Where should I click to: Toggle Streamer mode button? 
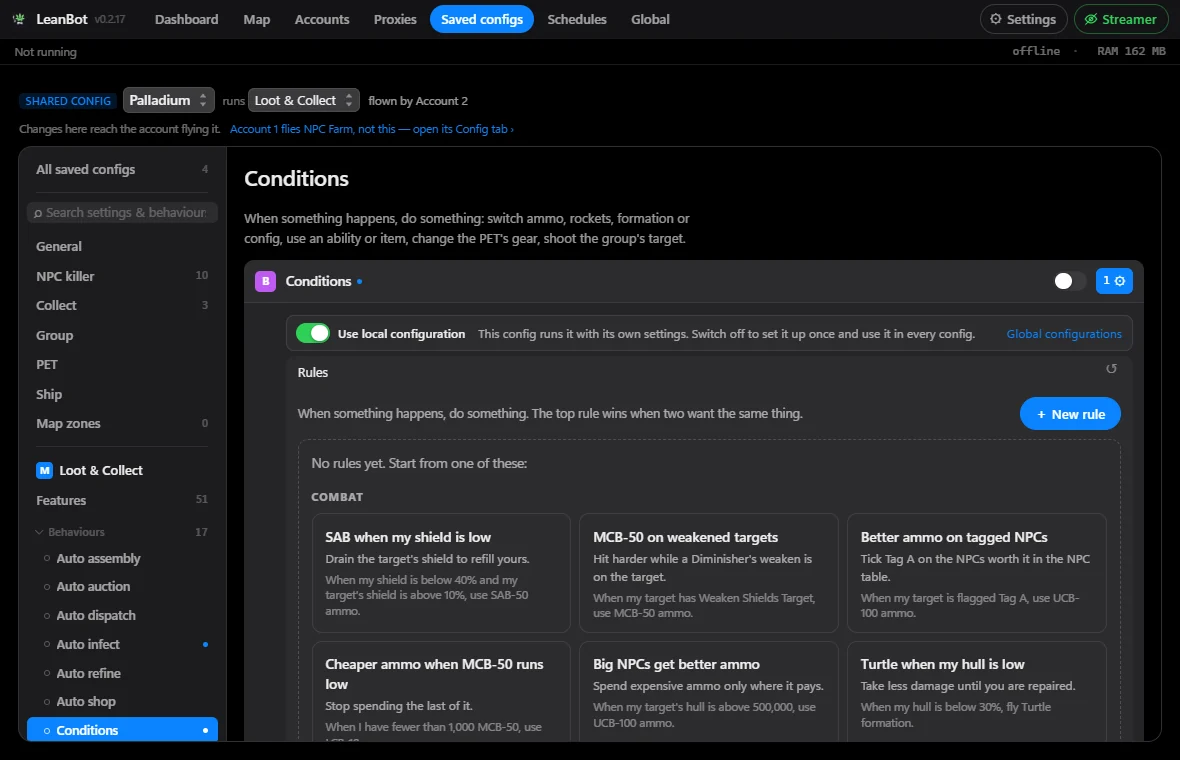[1121, 20]
